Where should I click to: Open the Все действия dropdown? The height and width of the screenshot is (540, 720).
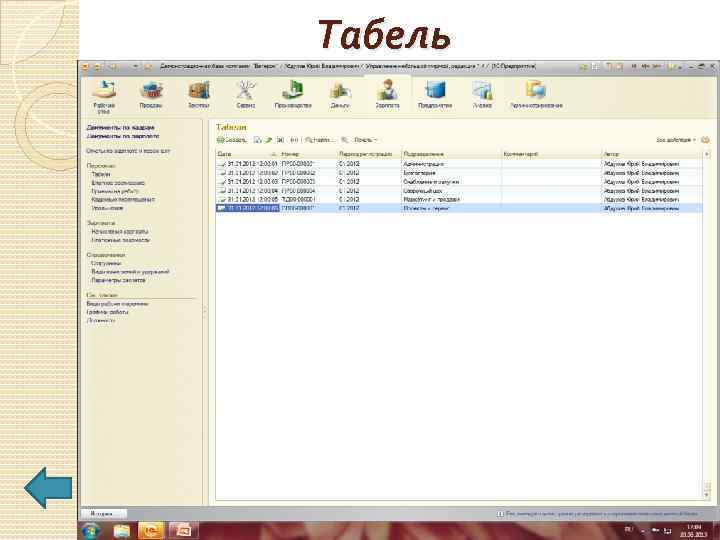[x=675, y=140]
